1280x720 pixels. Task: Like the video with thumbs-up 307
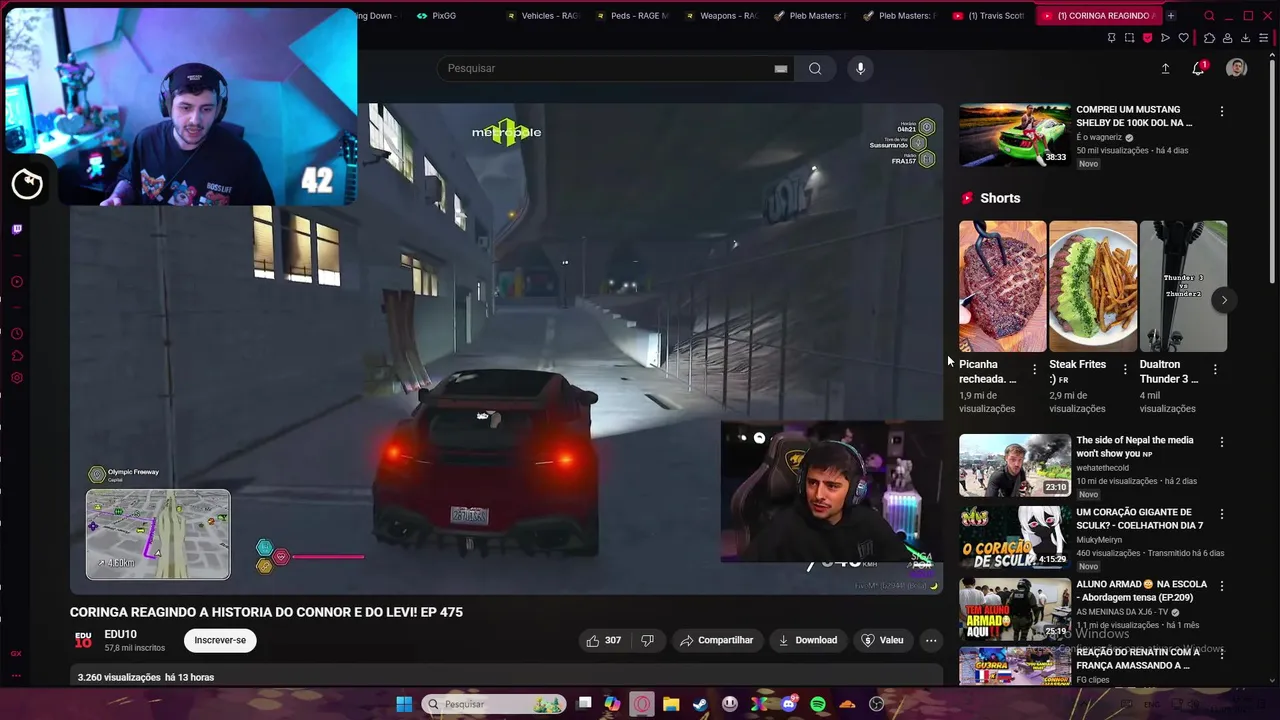pyautogui.click(x=603, y=640)
